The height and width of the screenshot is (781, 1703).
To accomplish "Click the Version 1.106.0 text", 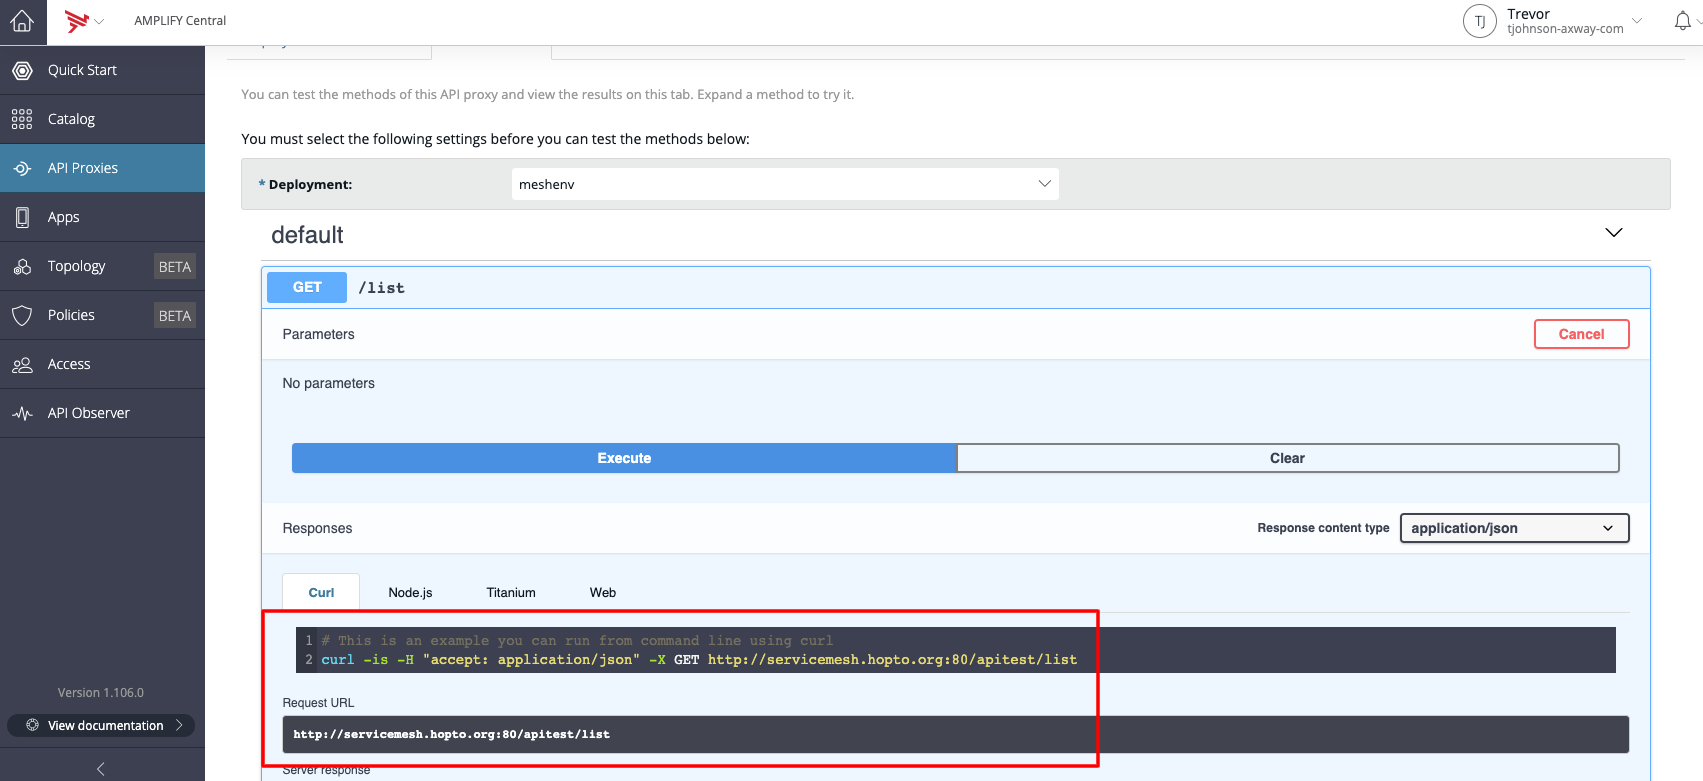I will [x=100, y=692].
